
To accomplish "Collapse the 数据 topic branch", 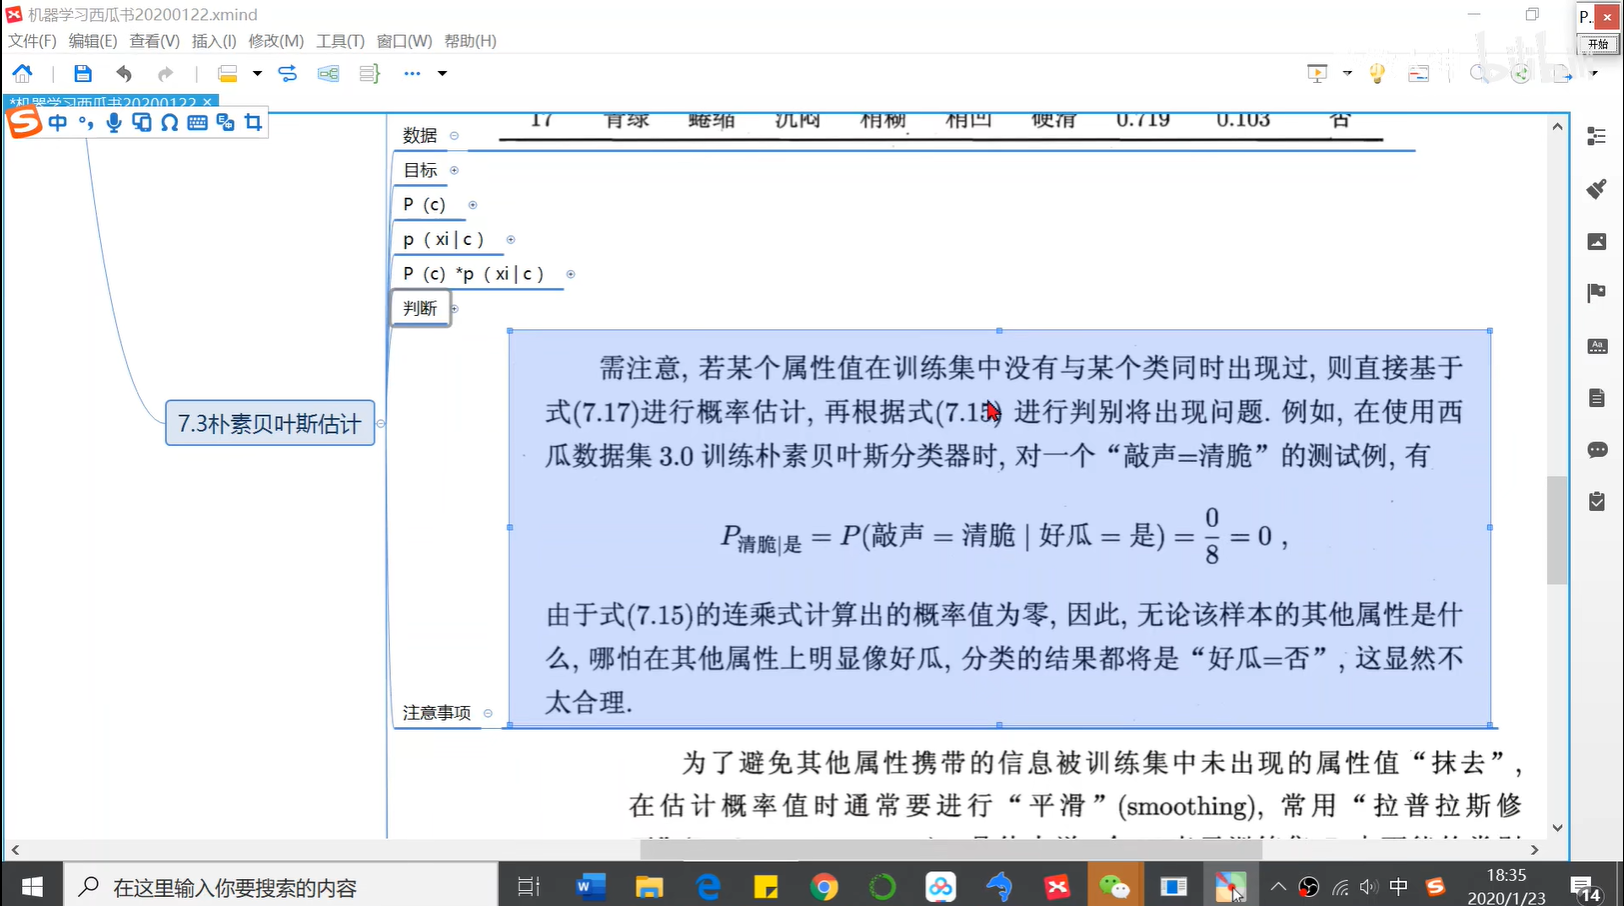I will [454, 136].
